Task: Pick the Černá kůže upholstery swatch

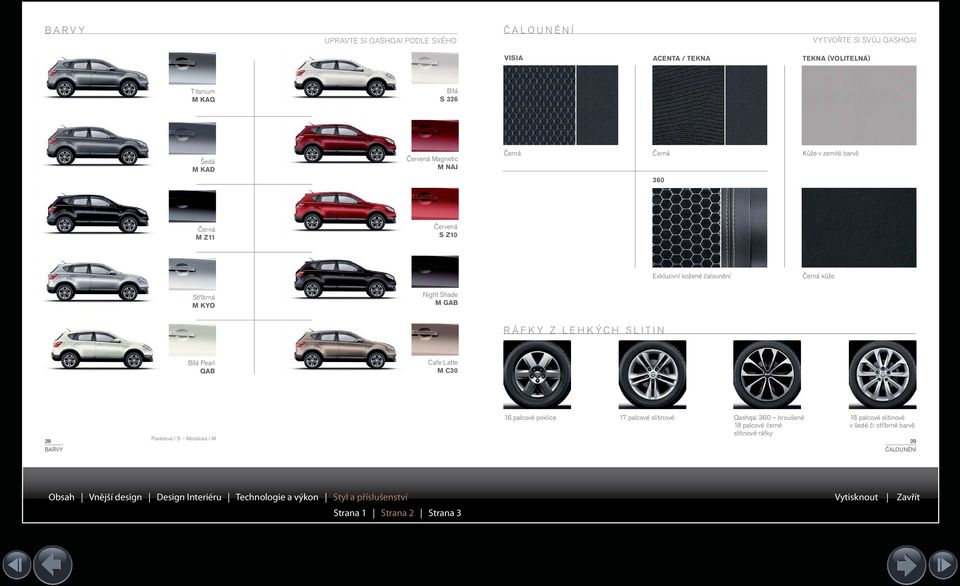Action: click(859, 228)
